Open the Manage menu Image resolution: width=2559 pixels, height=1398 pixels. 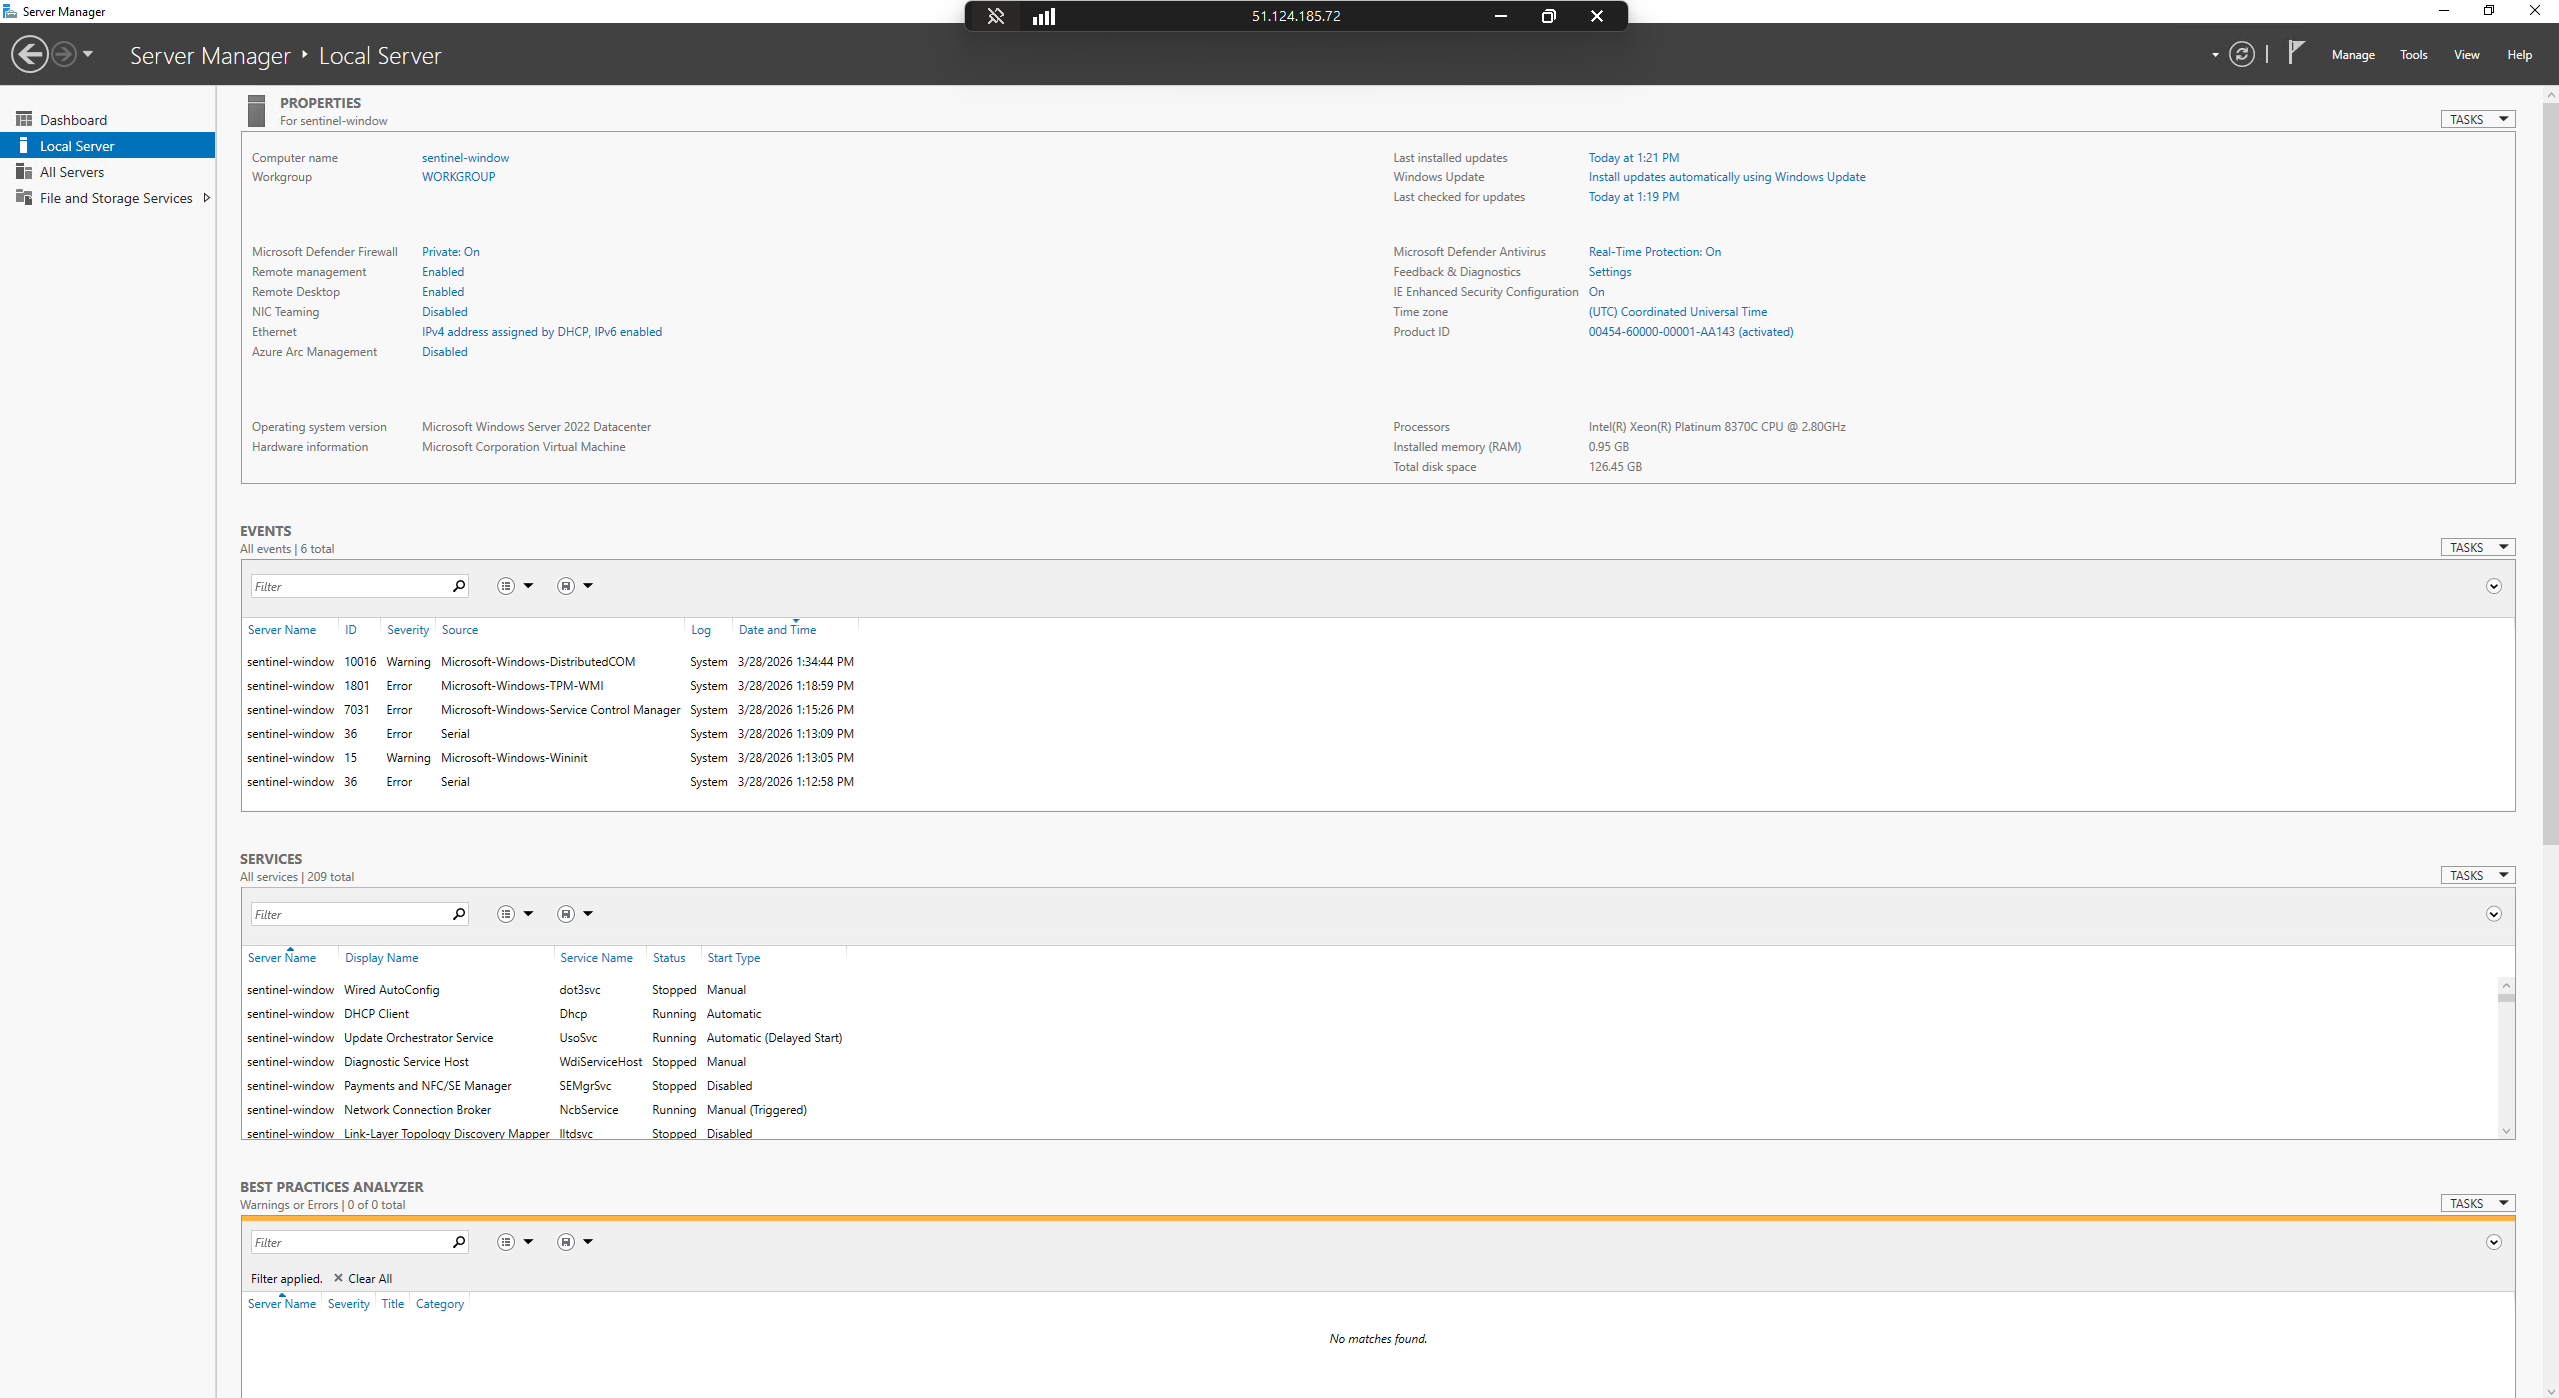point(2352,55)
